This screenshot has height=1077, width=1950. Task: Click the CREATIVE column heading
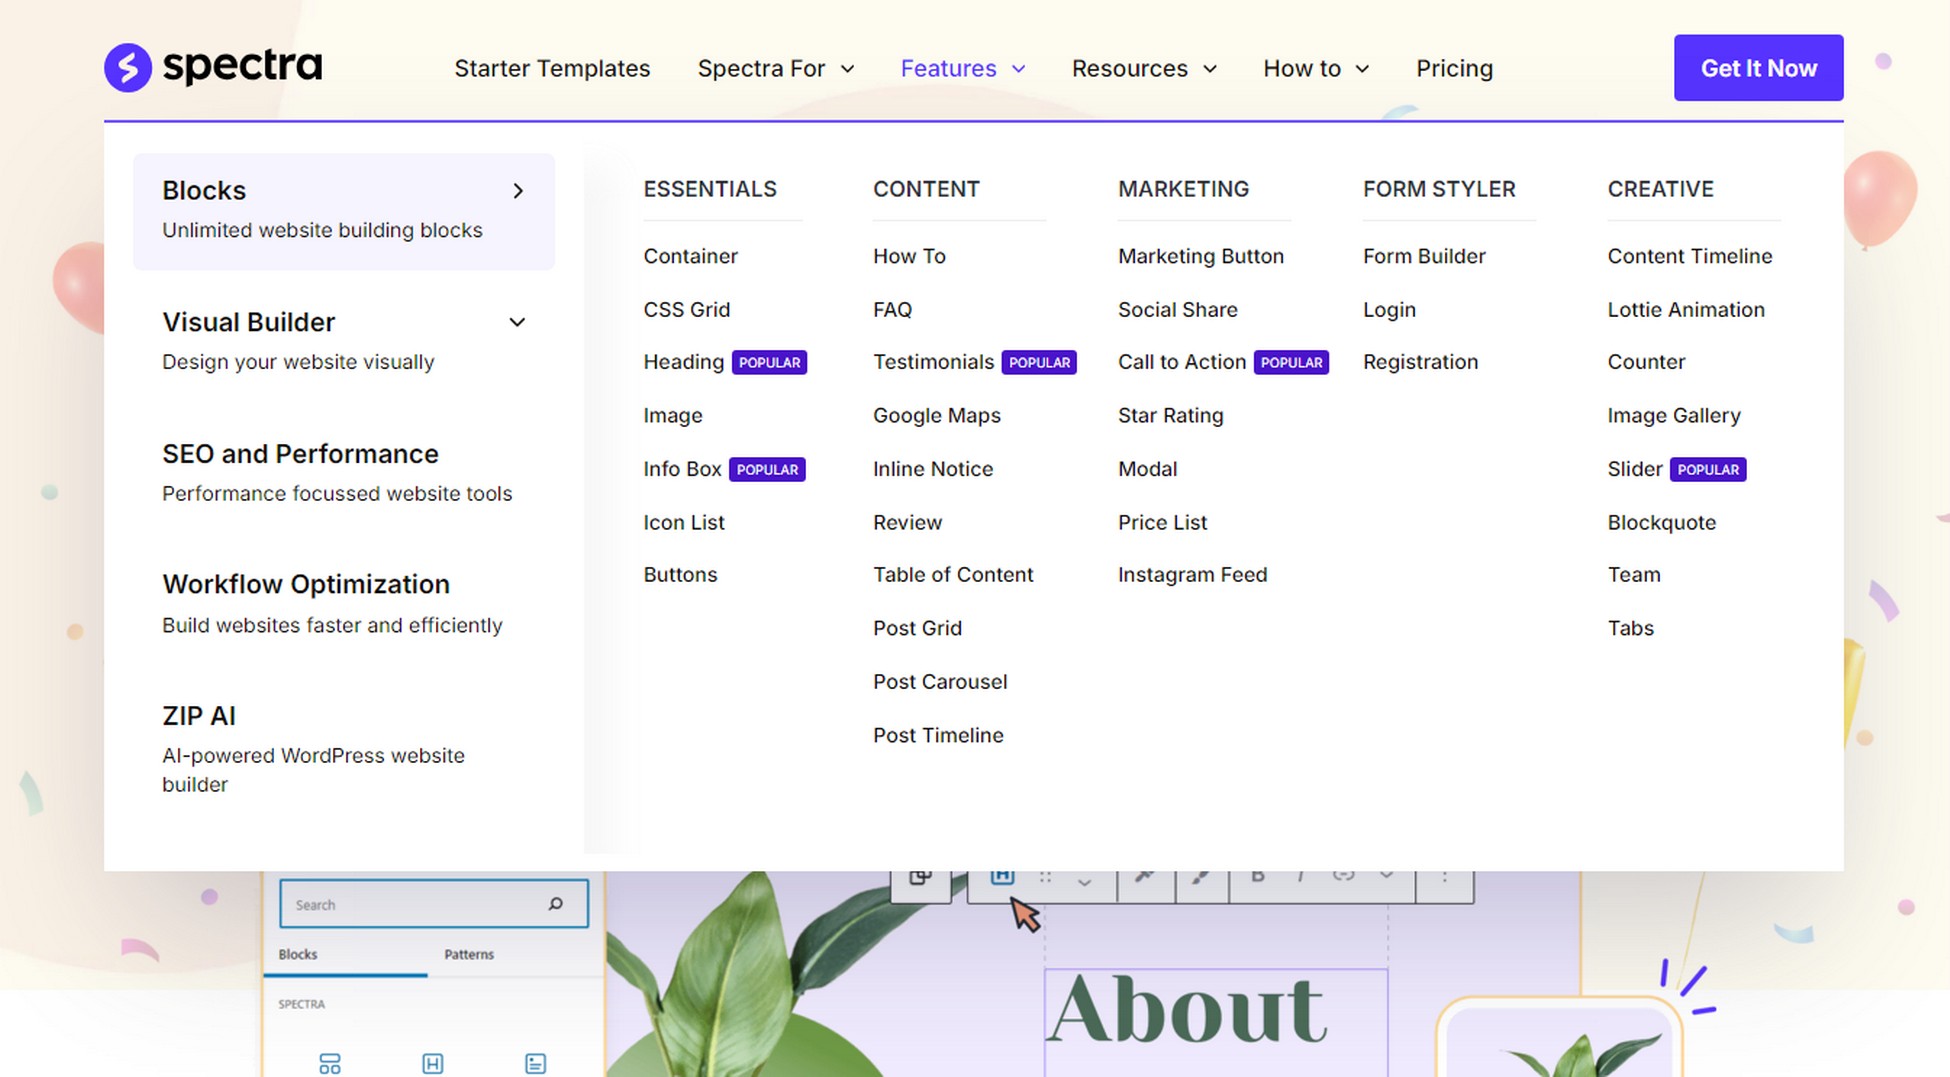(1660, 189)
